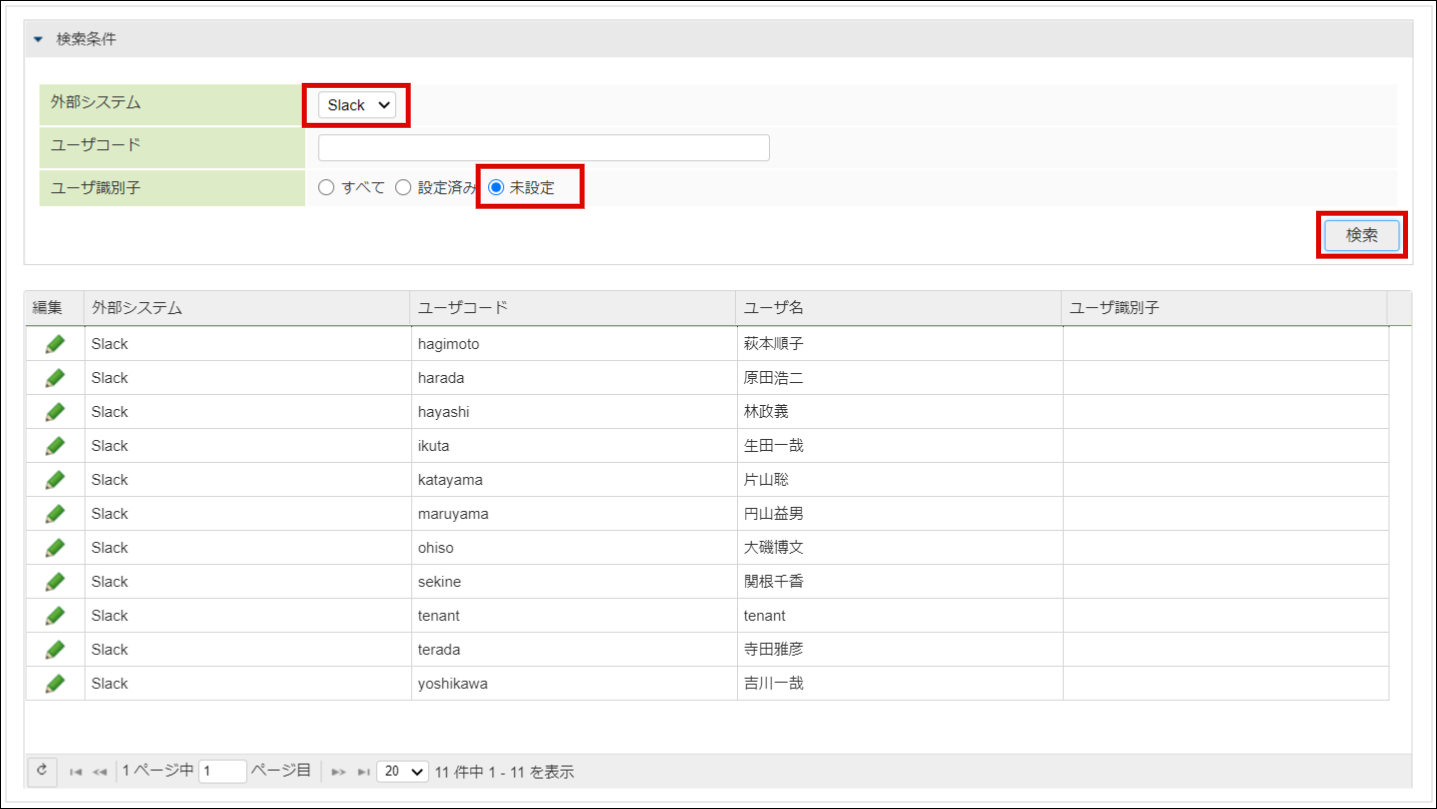1437x809 pixels.
Task: Select the 設定済み radio button
Action: (x=403, y=187)
